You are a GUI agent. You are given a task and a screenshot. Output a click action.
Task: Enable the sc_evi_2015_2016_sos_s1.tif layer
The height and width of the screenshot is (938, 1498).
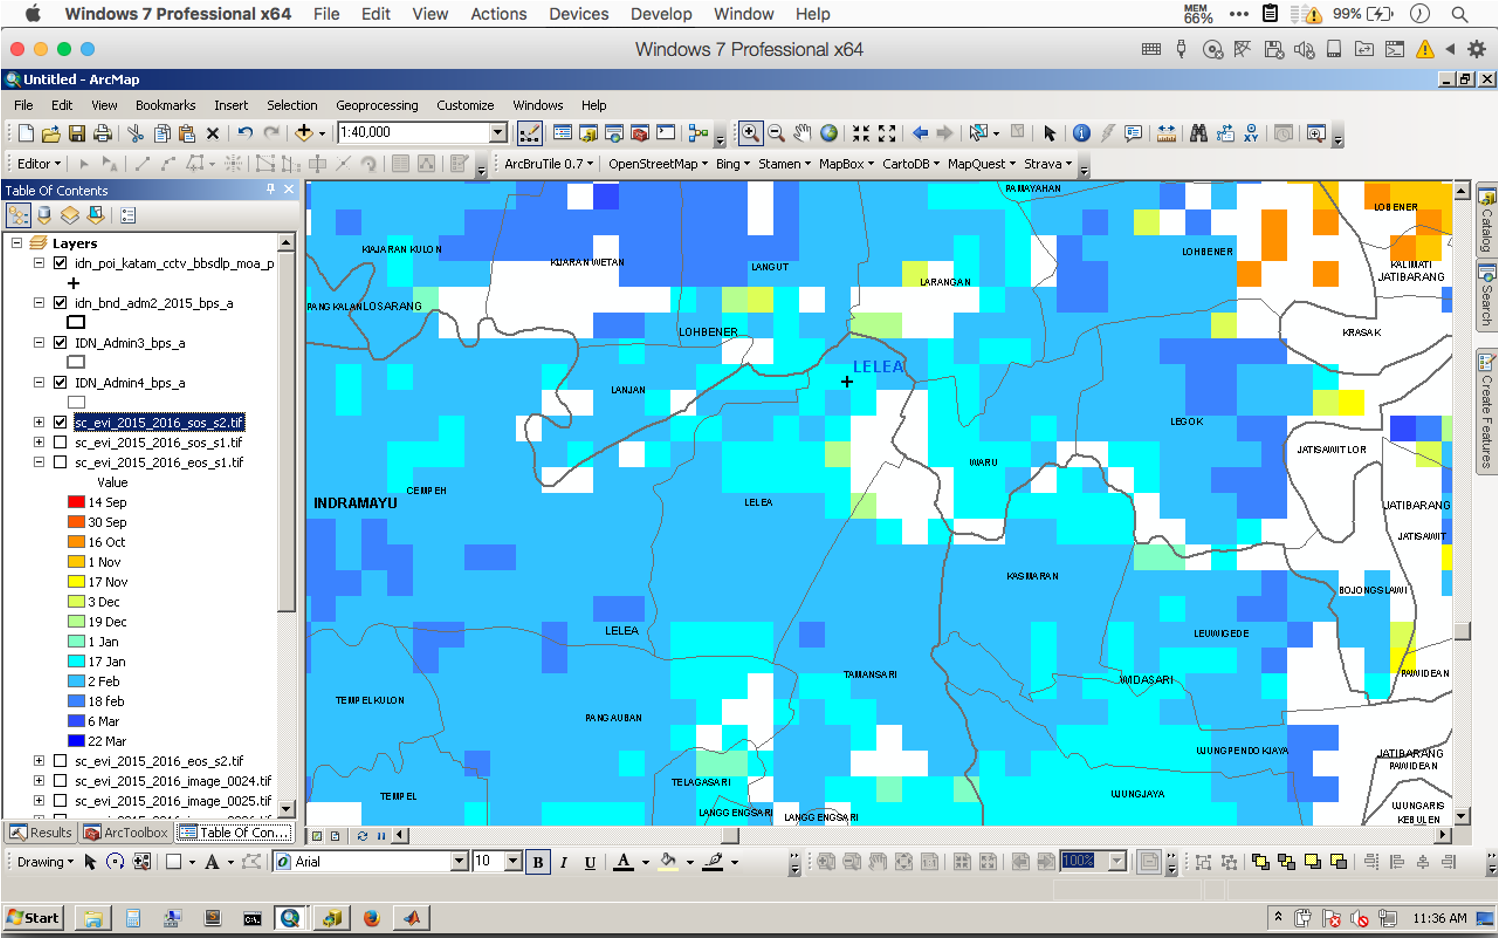[x=60, y=442]
